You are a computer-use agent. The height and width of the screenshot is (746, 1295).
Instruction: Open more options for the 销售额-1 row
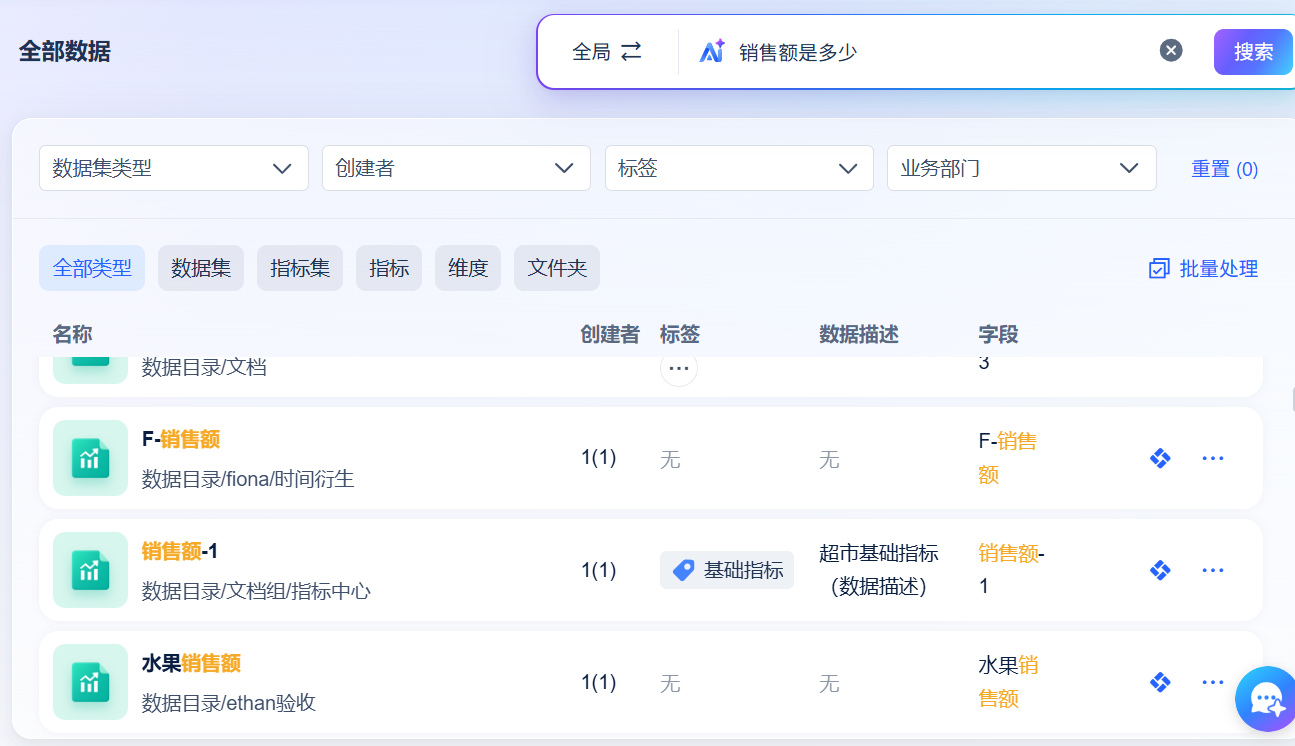coord(1213,571)
